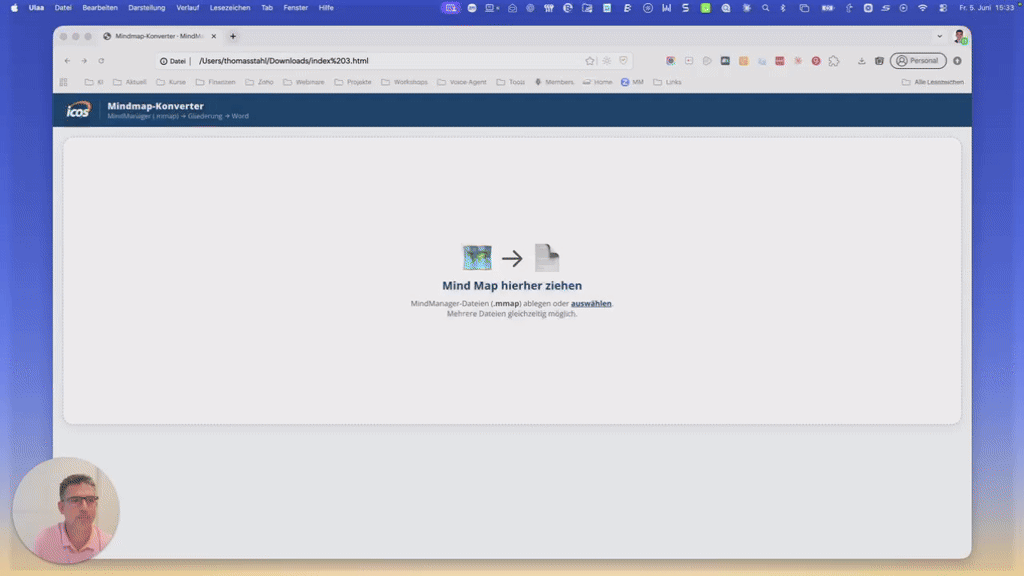
Task: Click the document file icon
Action: pos(547,258)
